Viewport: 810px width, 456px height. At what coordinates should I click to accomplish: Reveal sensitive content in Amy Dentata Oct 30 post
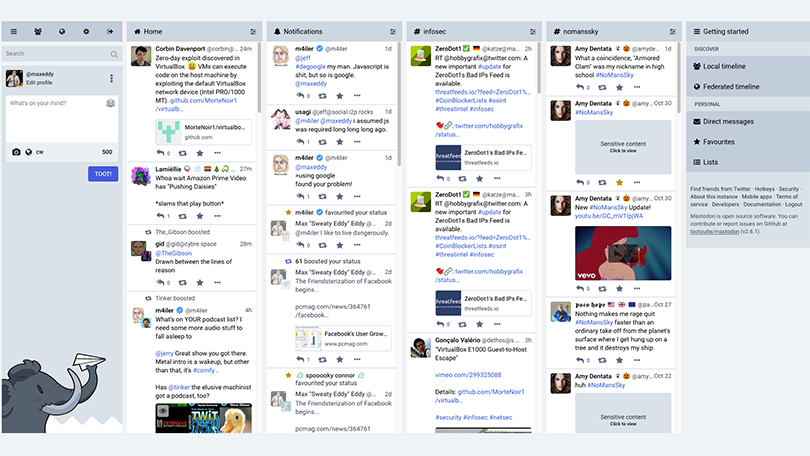[x=623, y=147]
